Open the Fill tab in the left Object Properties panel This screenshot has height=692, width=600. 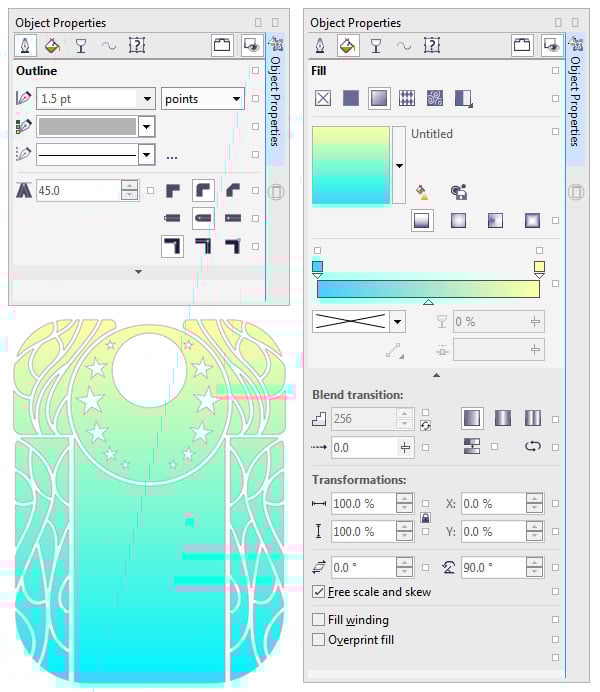52,45
